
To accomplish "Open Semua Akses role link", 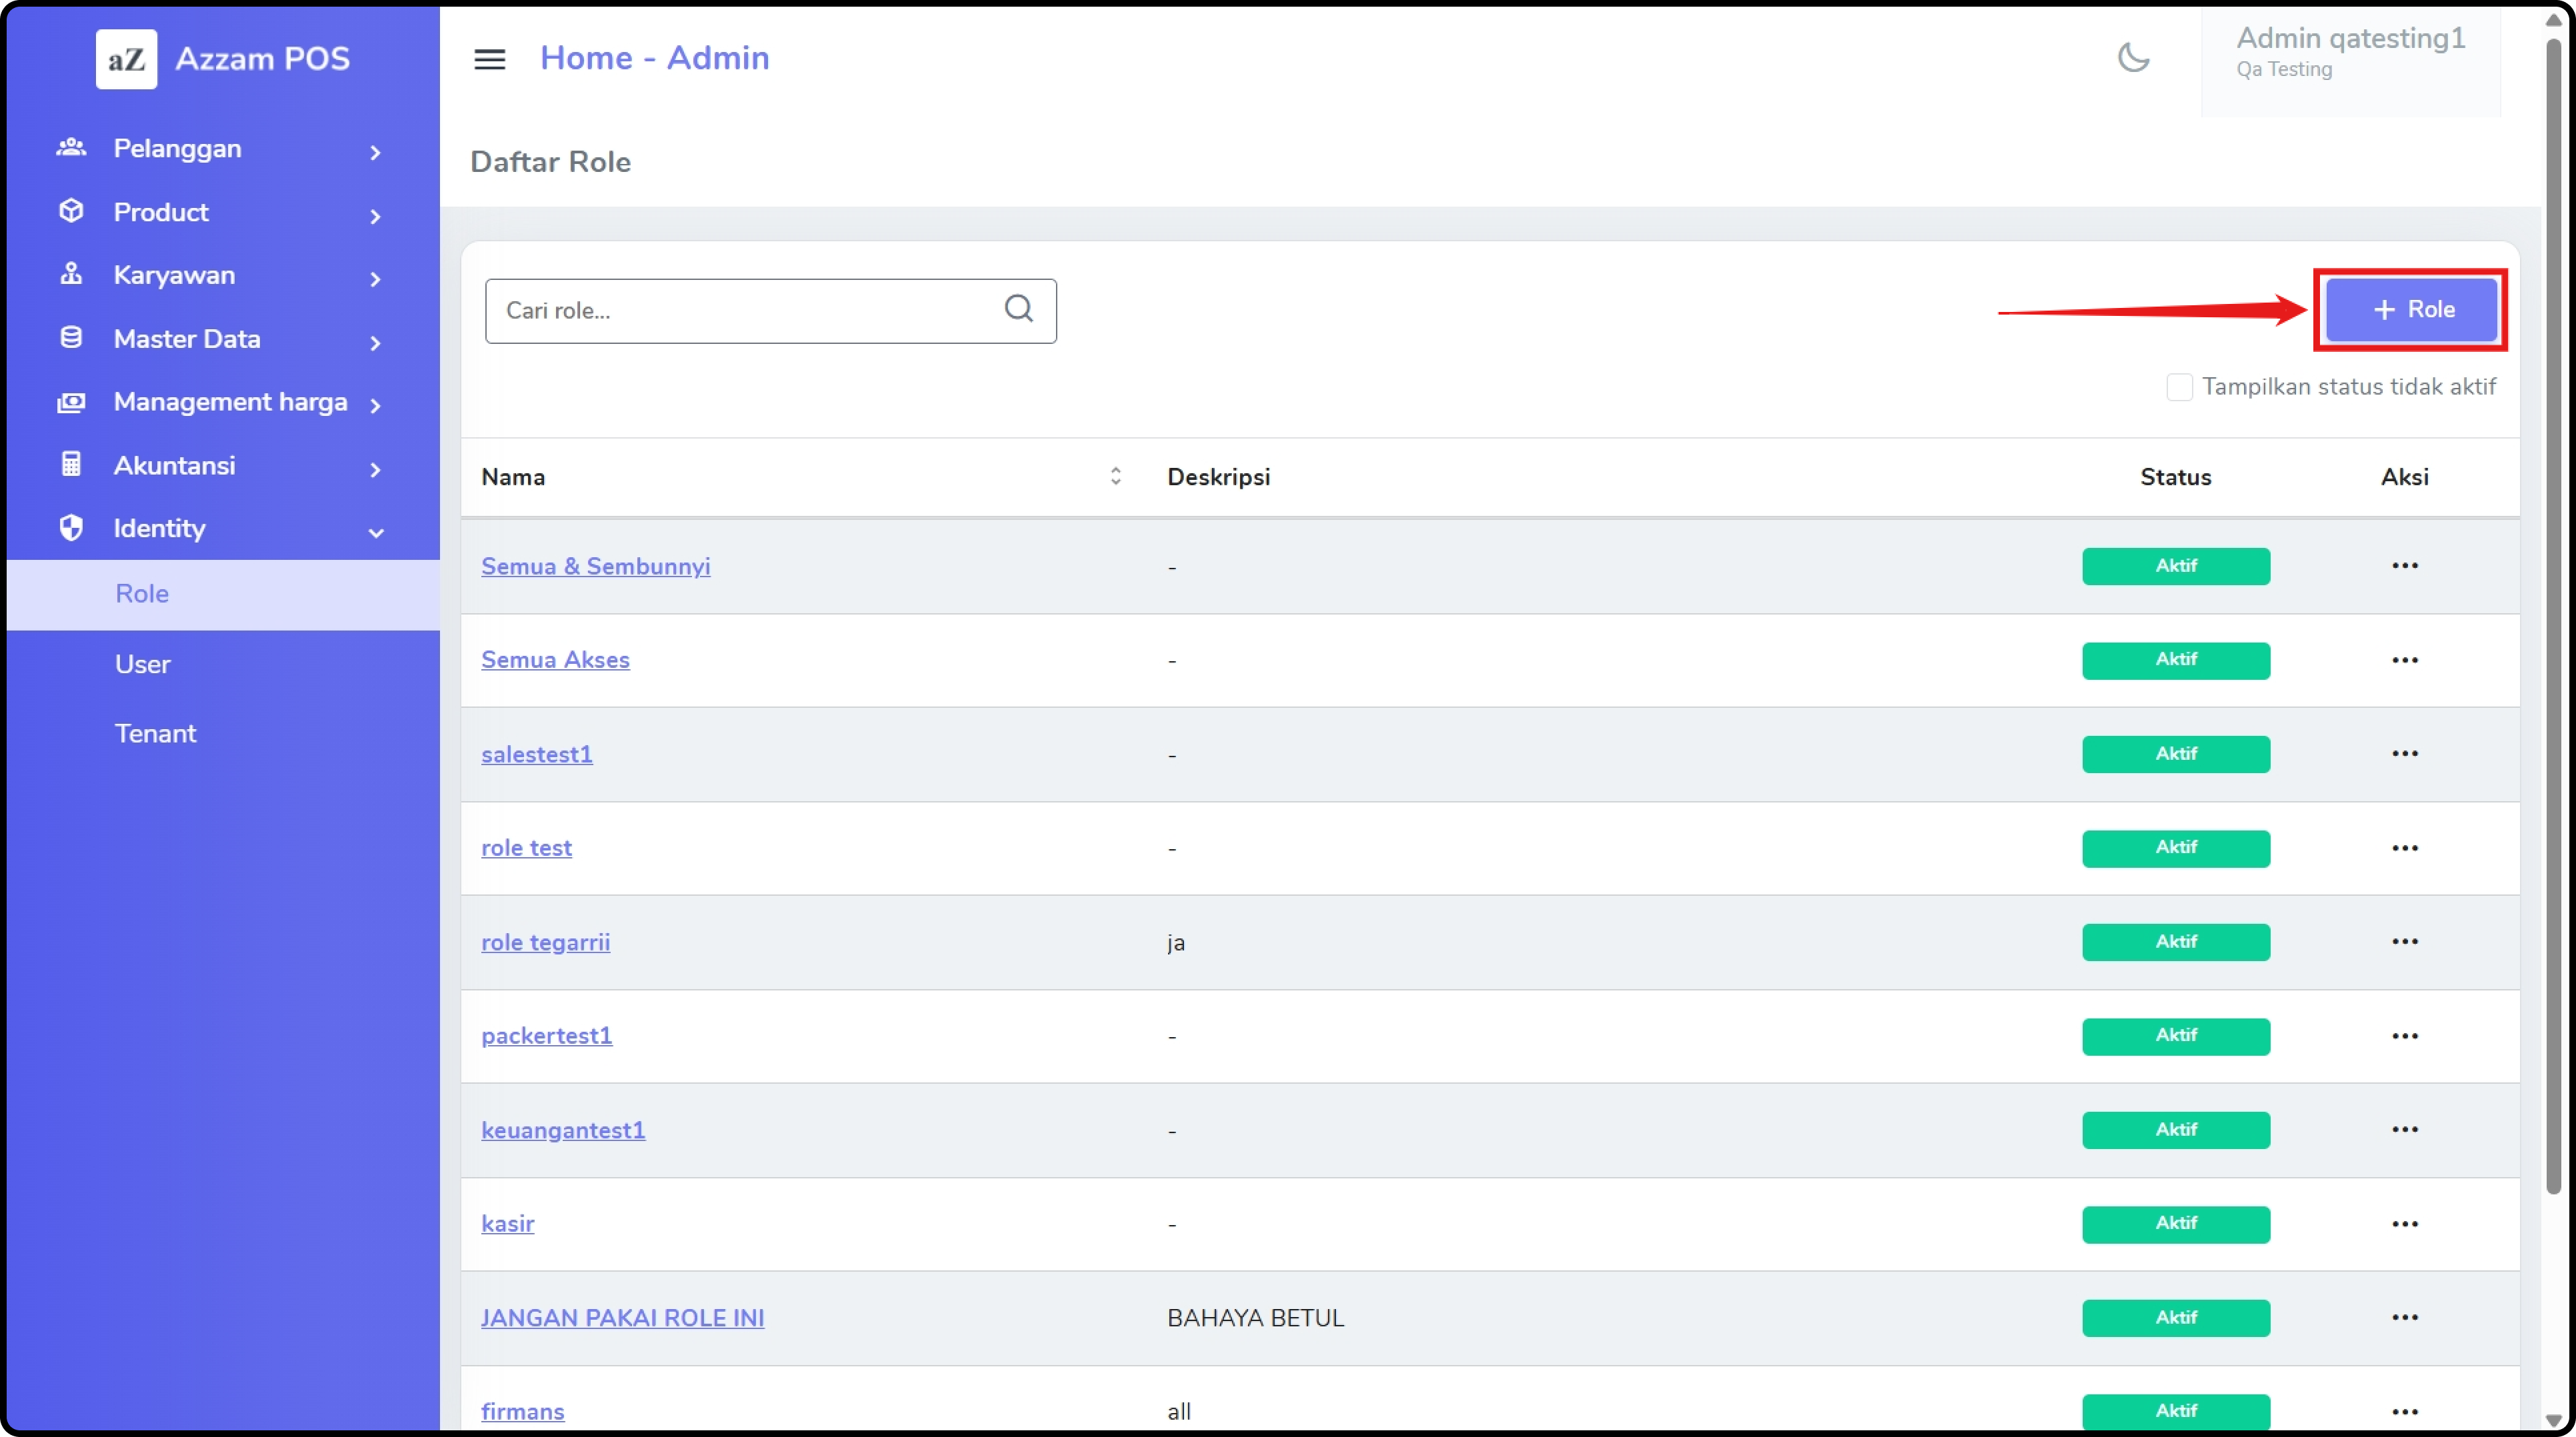I will 555,660.
